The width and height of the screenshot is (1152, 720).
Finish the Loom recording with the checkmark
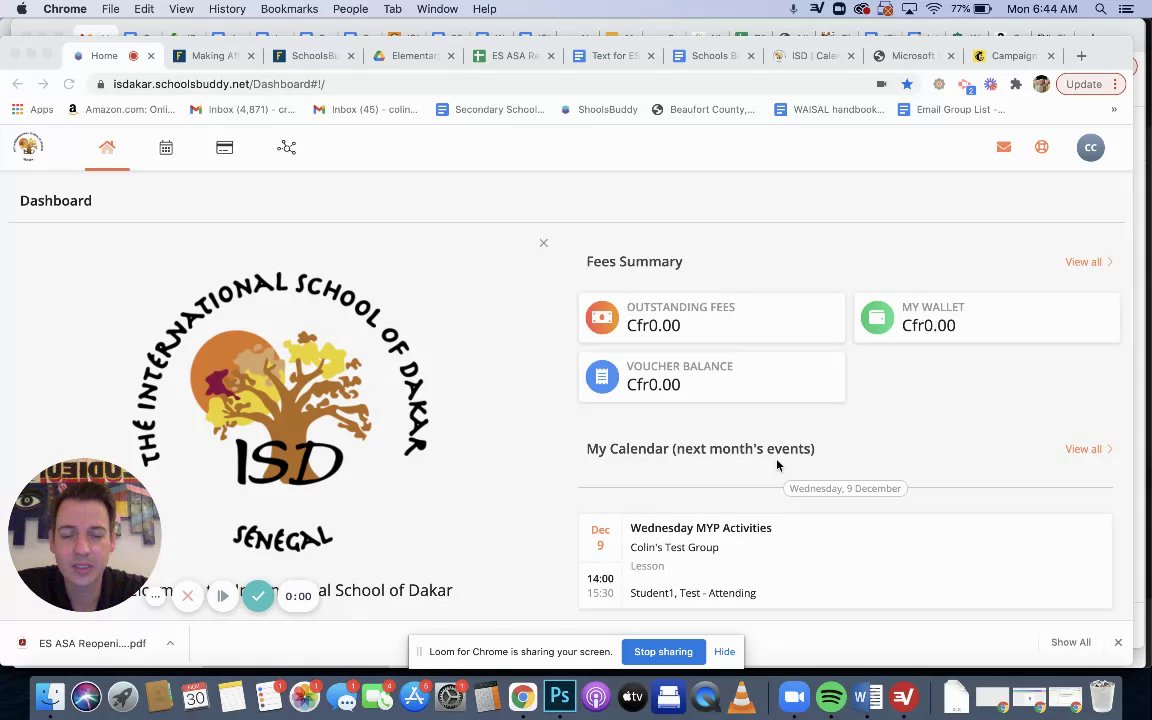click(258, 596)
